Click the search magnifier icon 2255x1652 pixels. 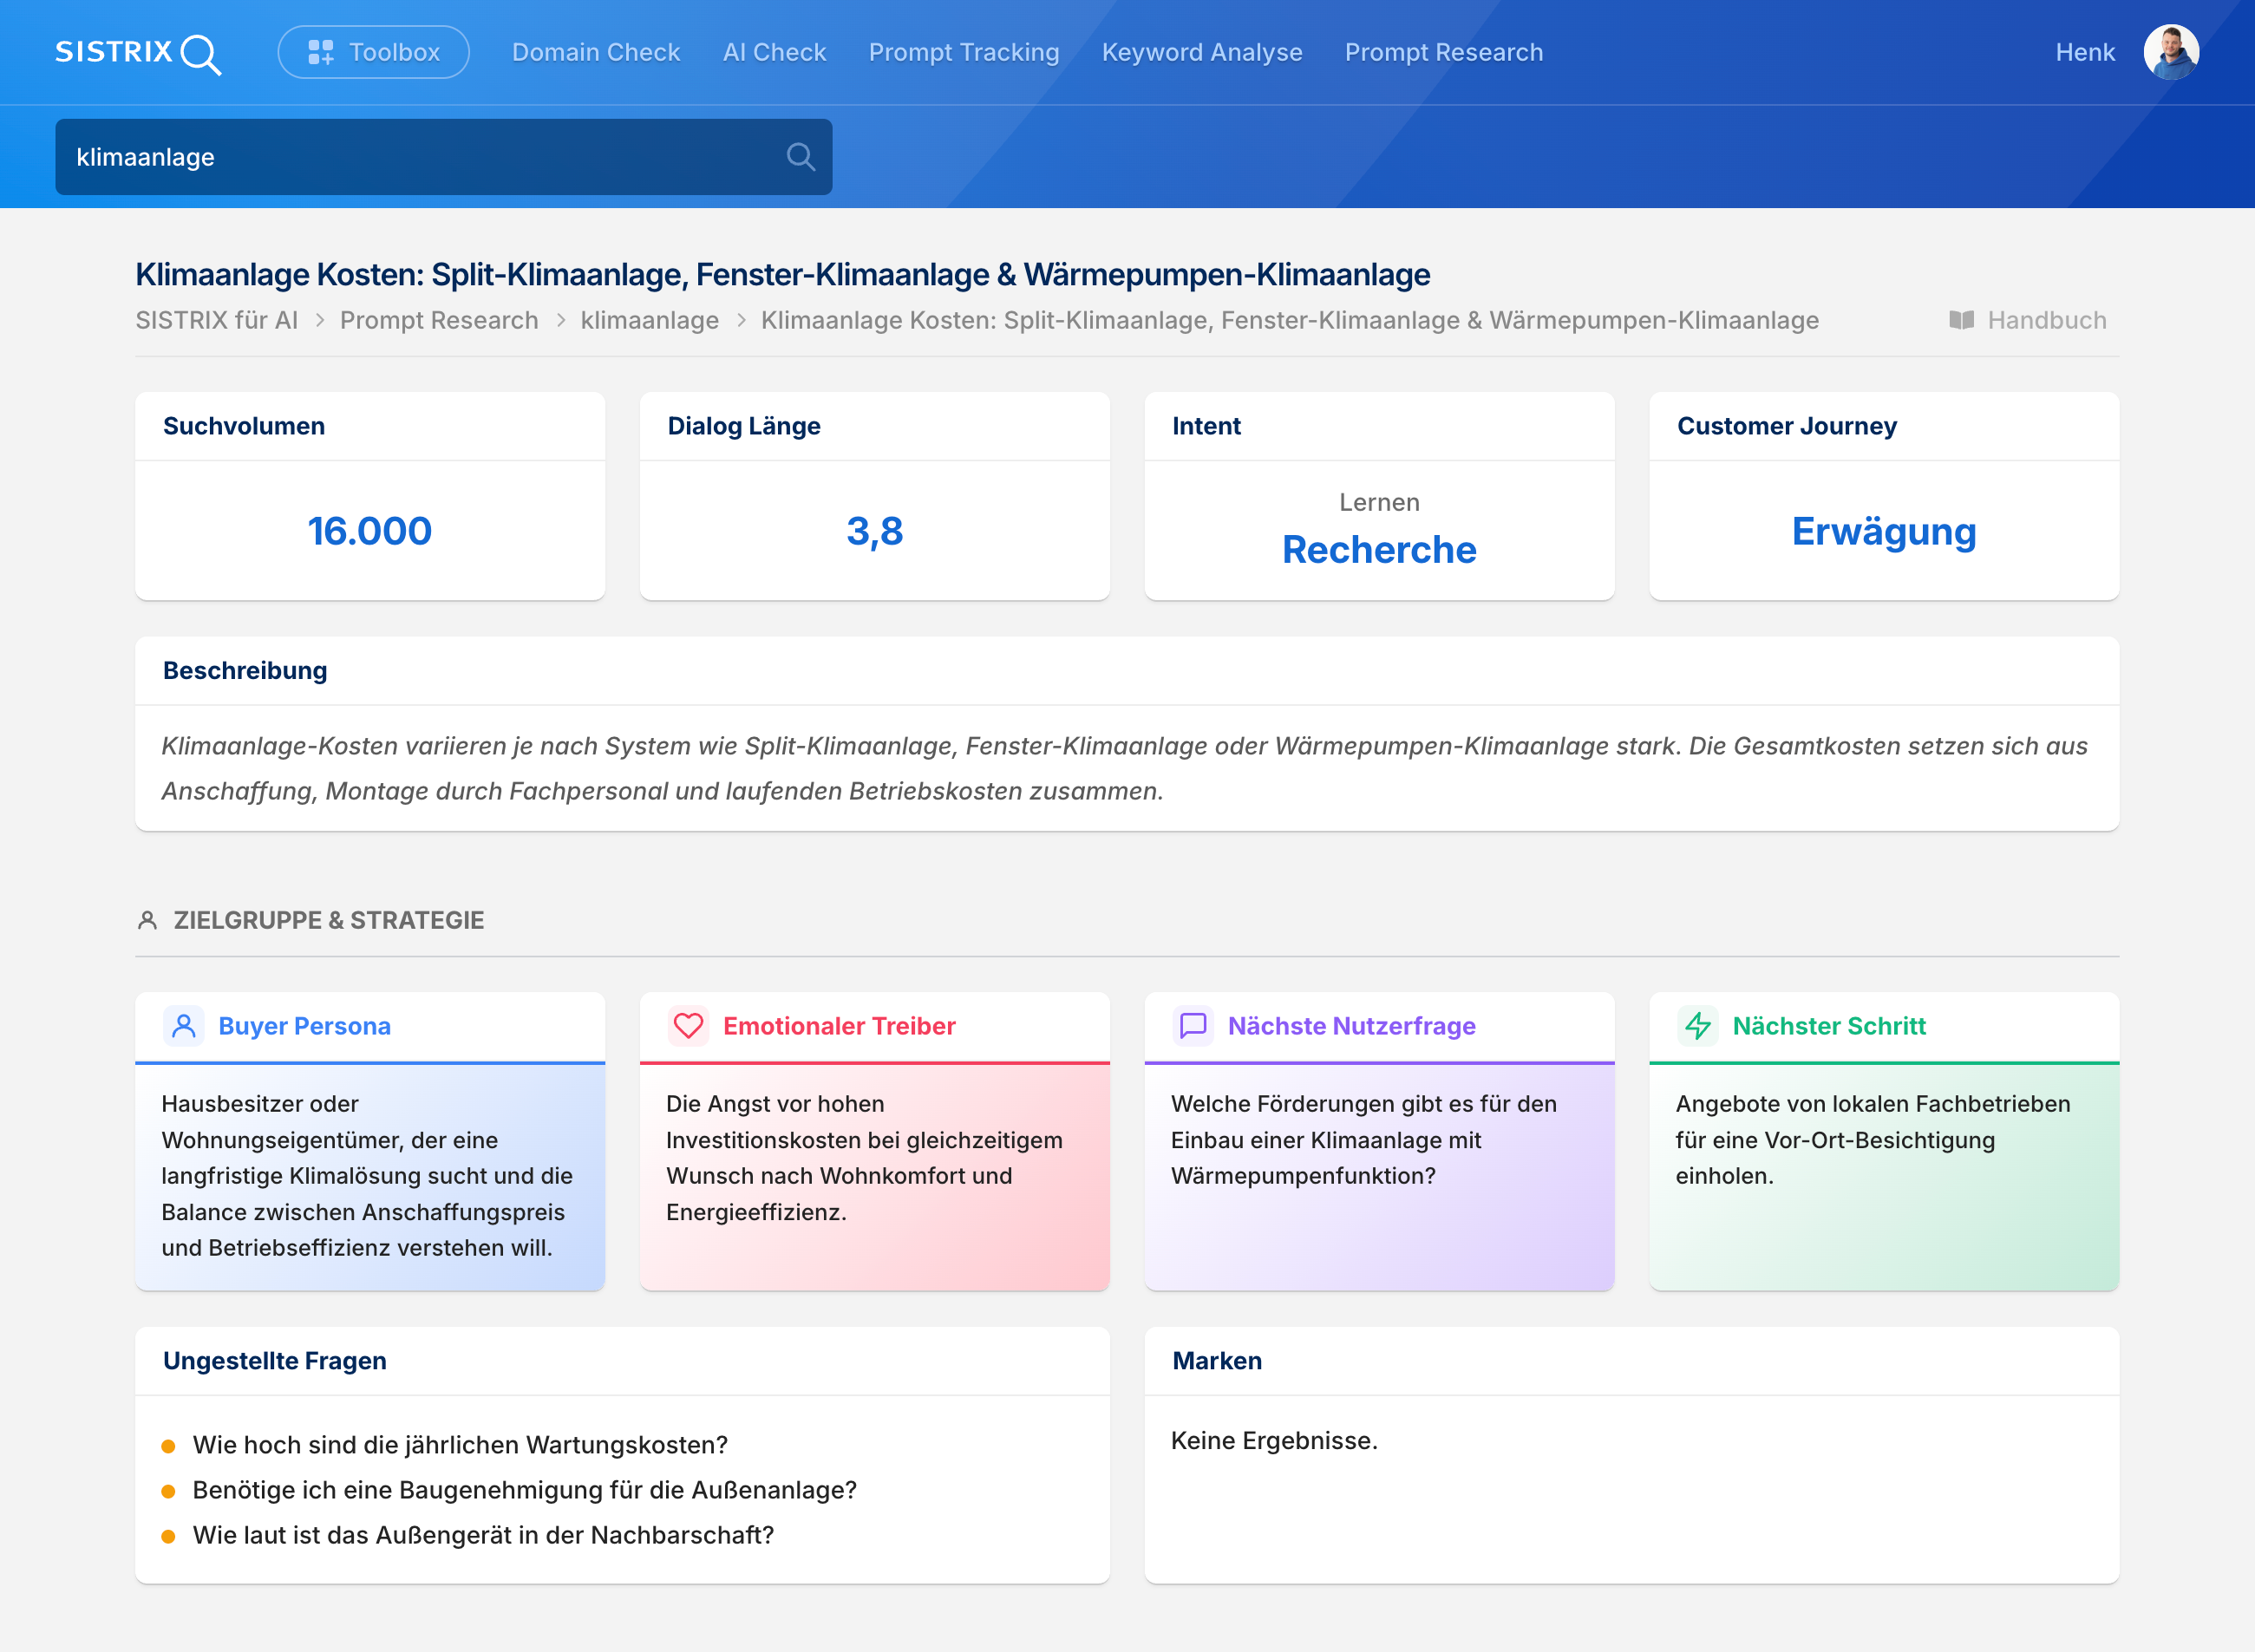click(x=800, y=157)
